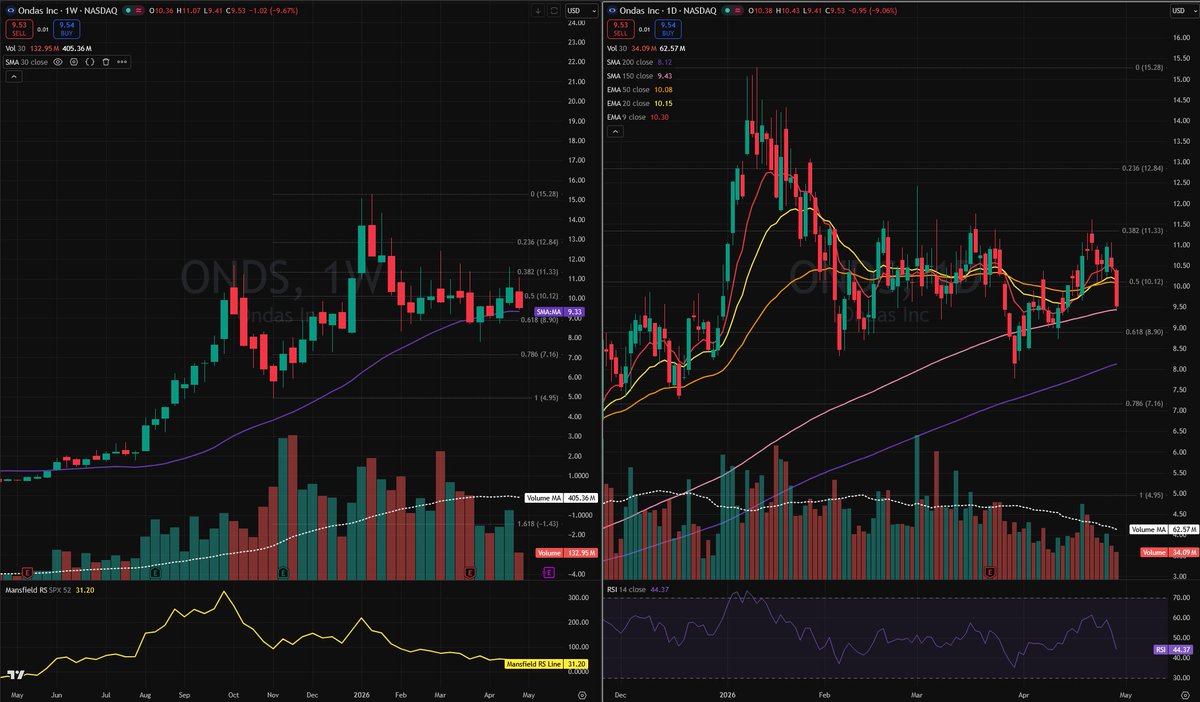
Task: Open symbol search via Ondas Inc 1D title
Action: tap(668, 11)
